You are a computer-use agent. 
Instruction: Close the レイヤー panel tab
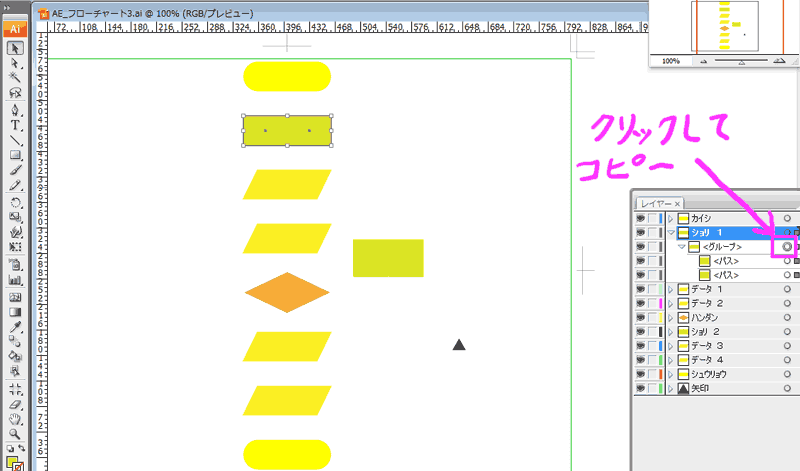(x=677, y=204)
